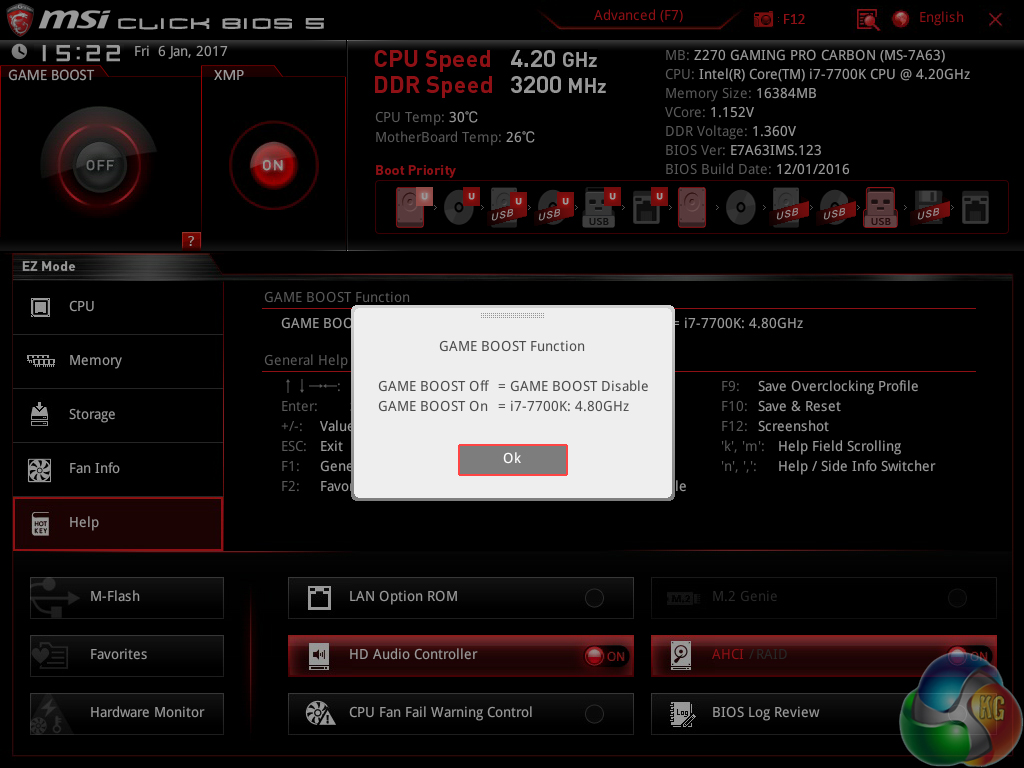Select the last legacy network boot icon
Viewport: 1024px width, 768px height.
pos(975,208)
